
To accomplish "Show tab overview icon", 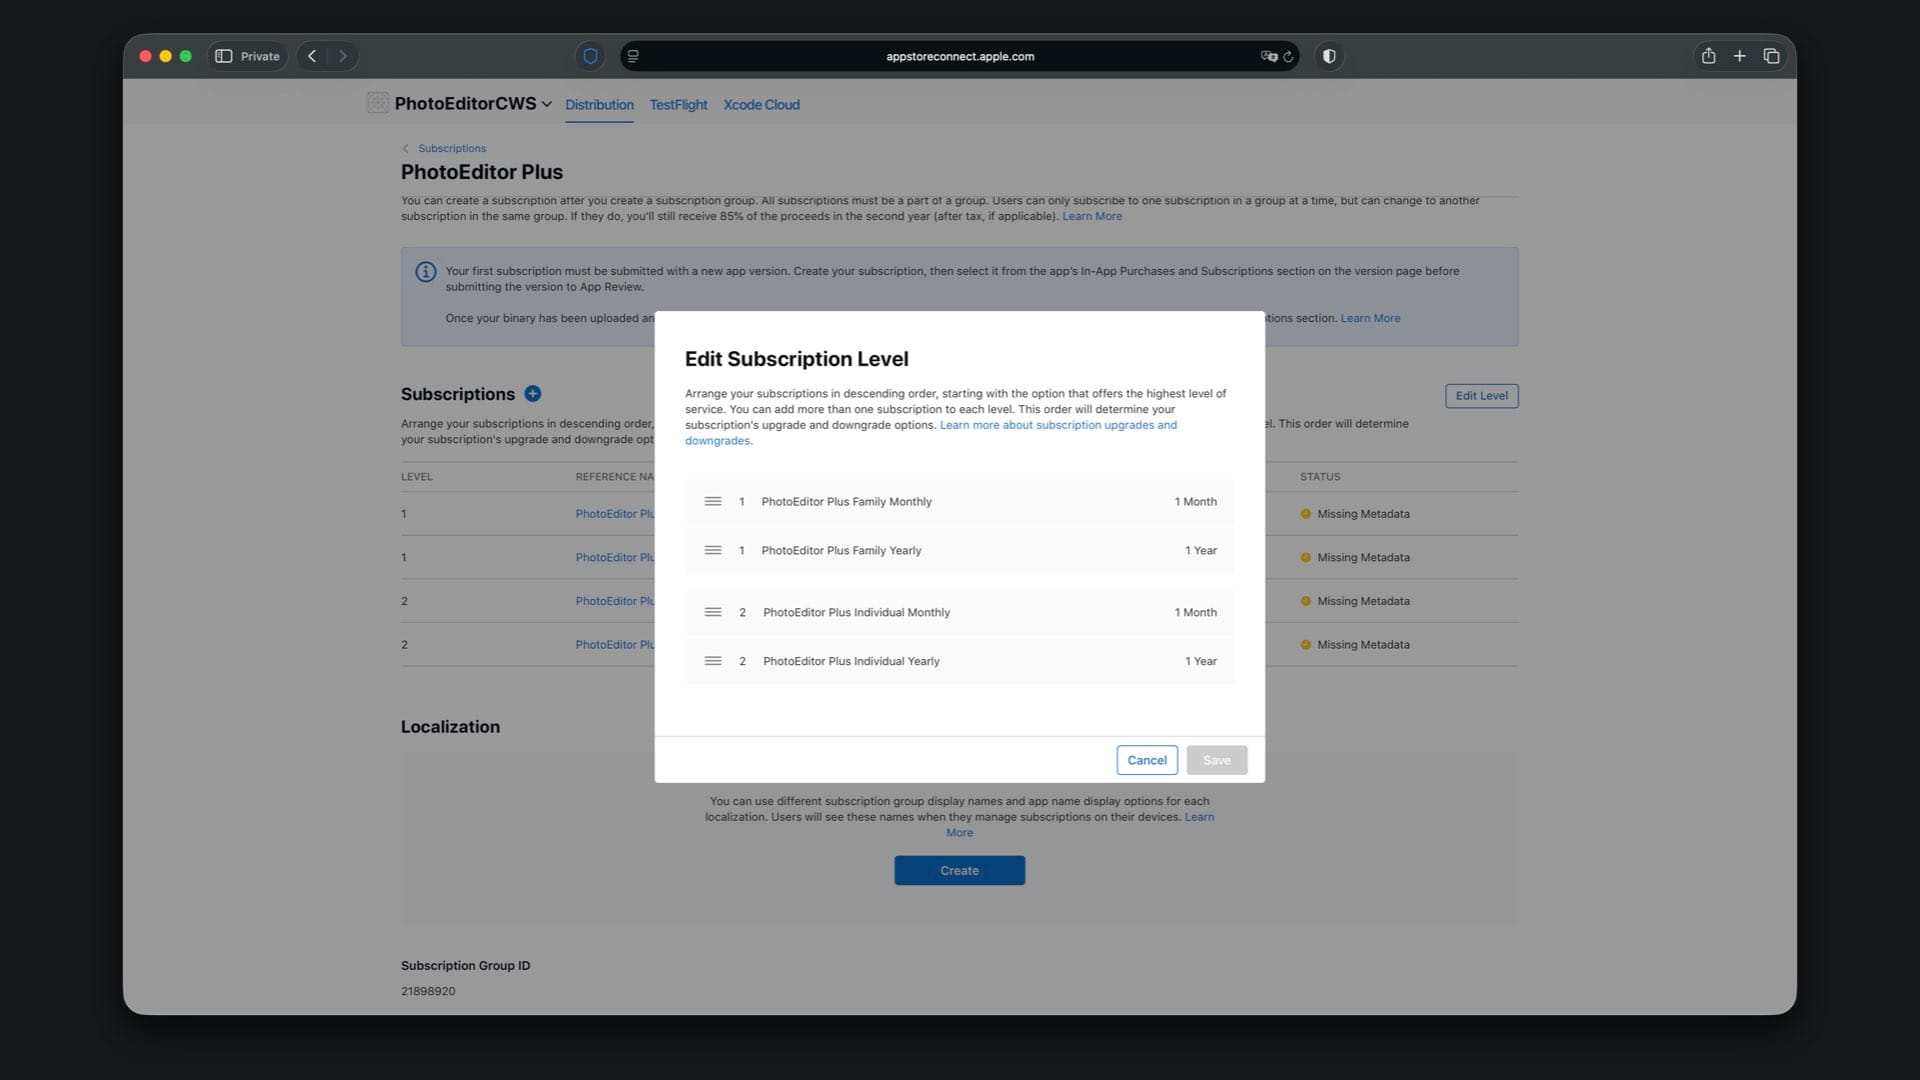I will 1771,56.
